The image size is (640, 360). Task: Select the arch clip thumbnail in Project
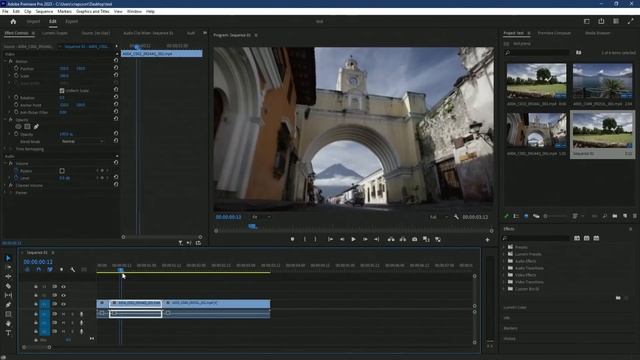(536, 130)
